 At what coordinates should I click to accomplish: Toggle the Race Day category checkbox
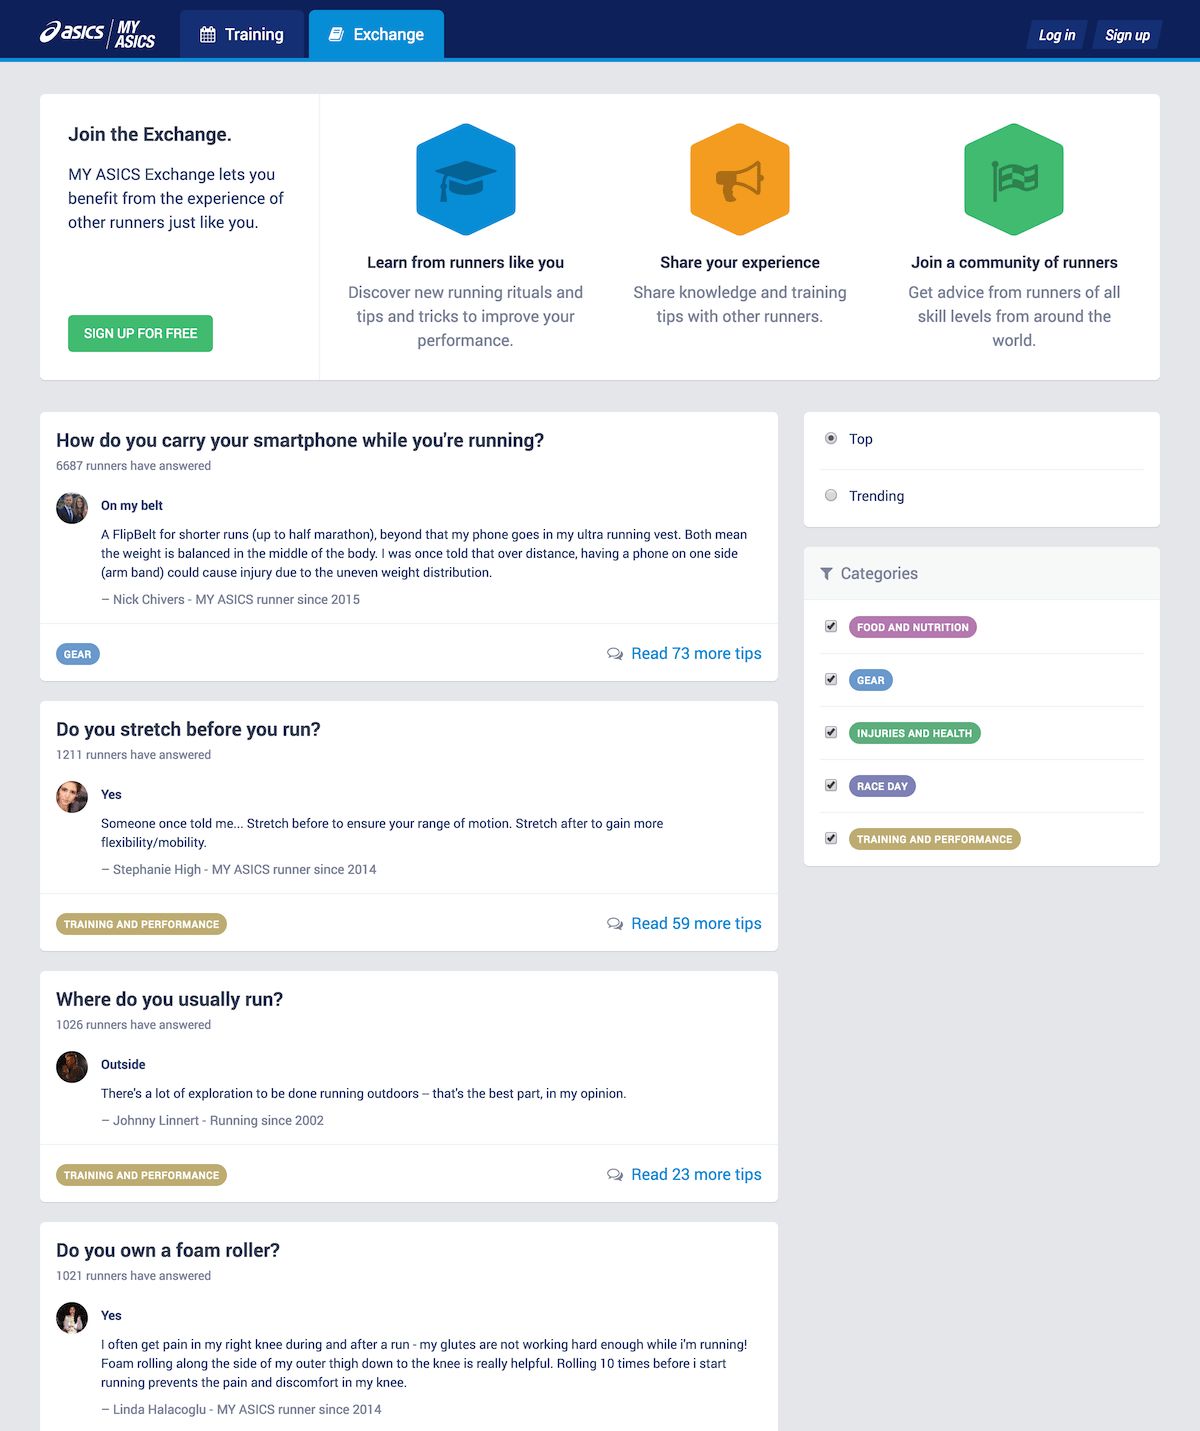coord(831,785)
